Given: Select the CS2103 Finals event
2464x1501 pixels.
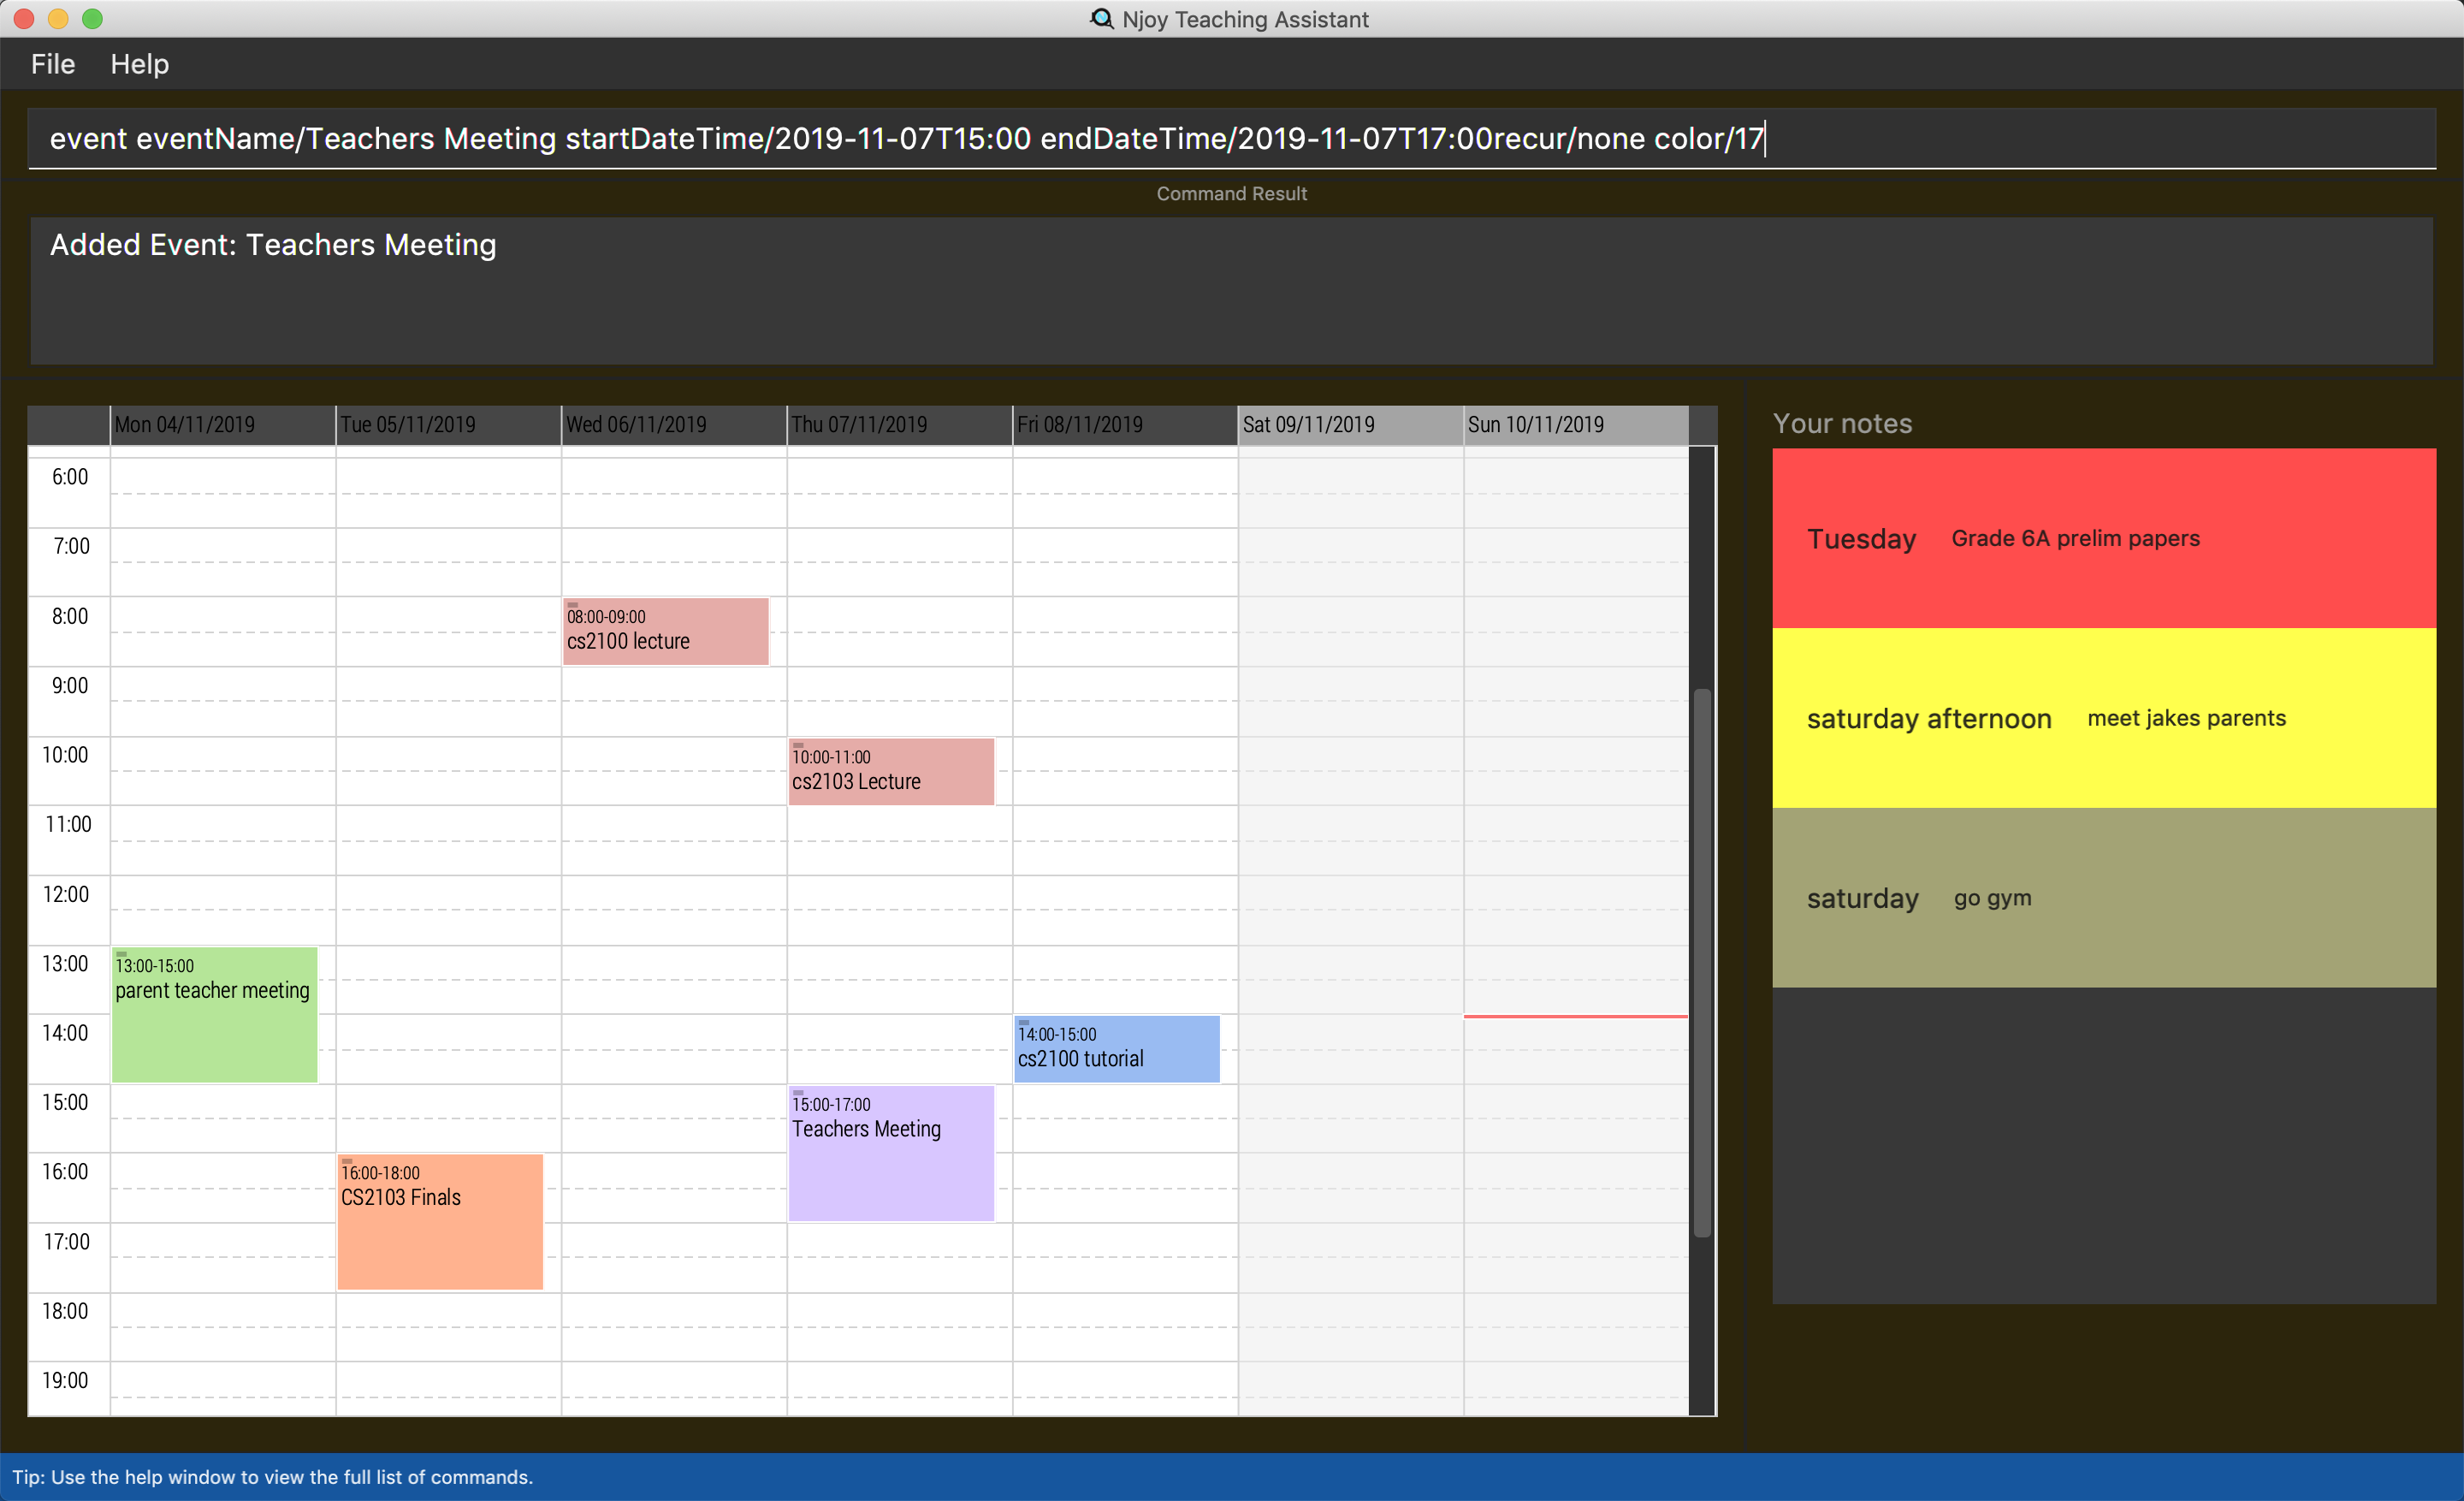Looking at the screenshot, I should click(x=440, y=1222).
